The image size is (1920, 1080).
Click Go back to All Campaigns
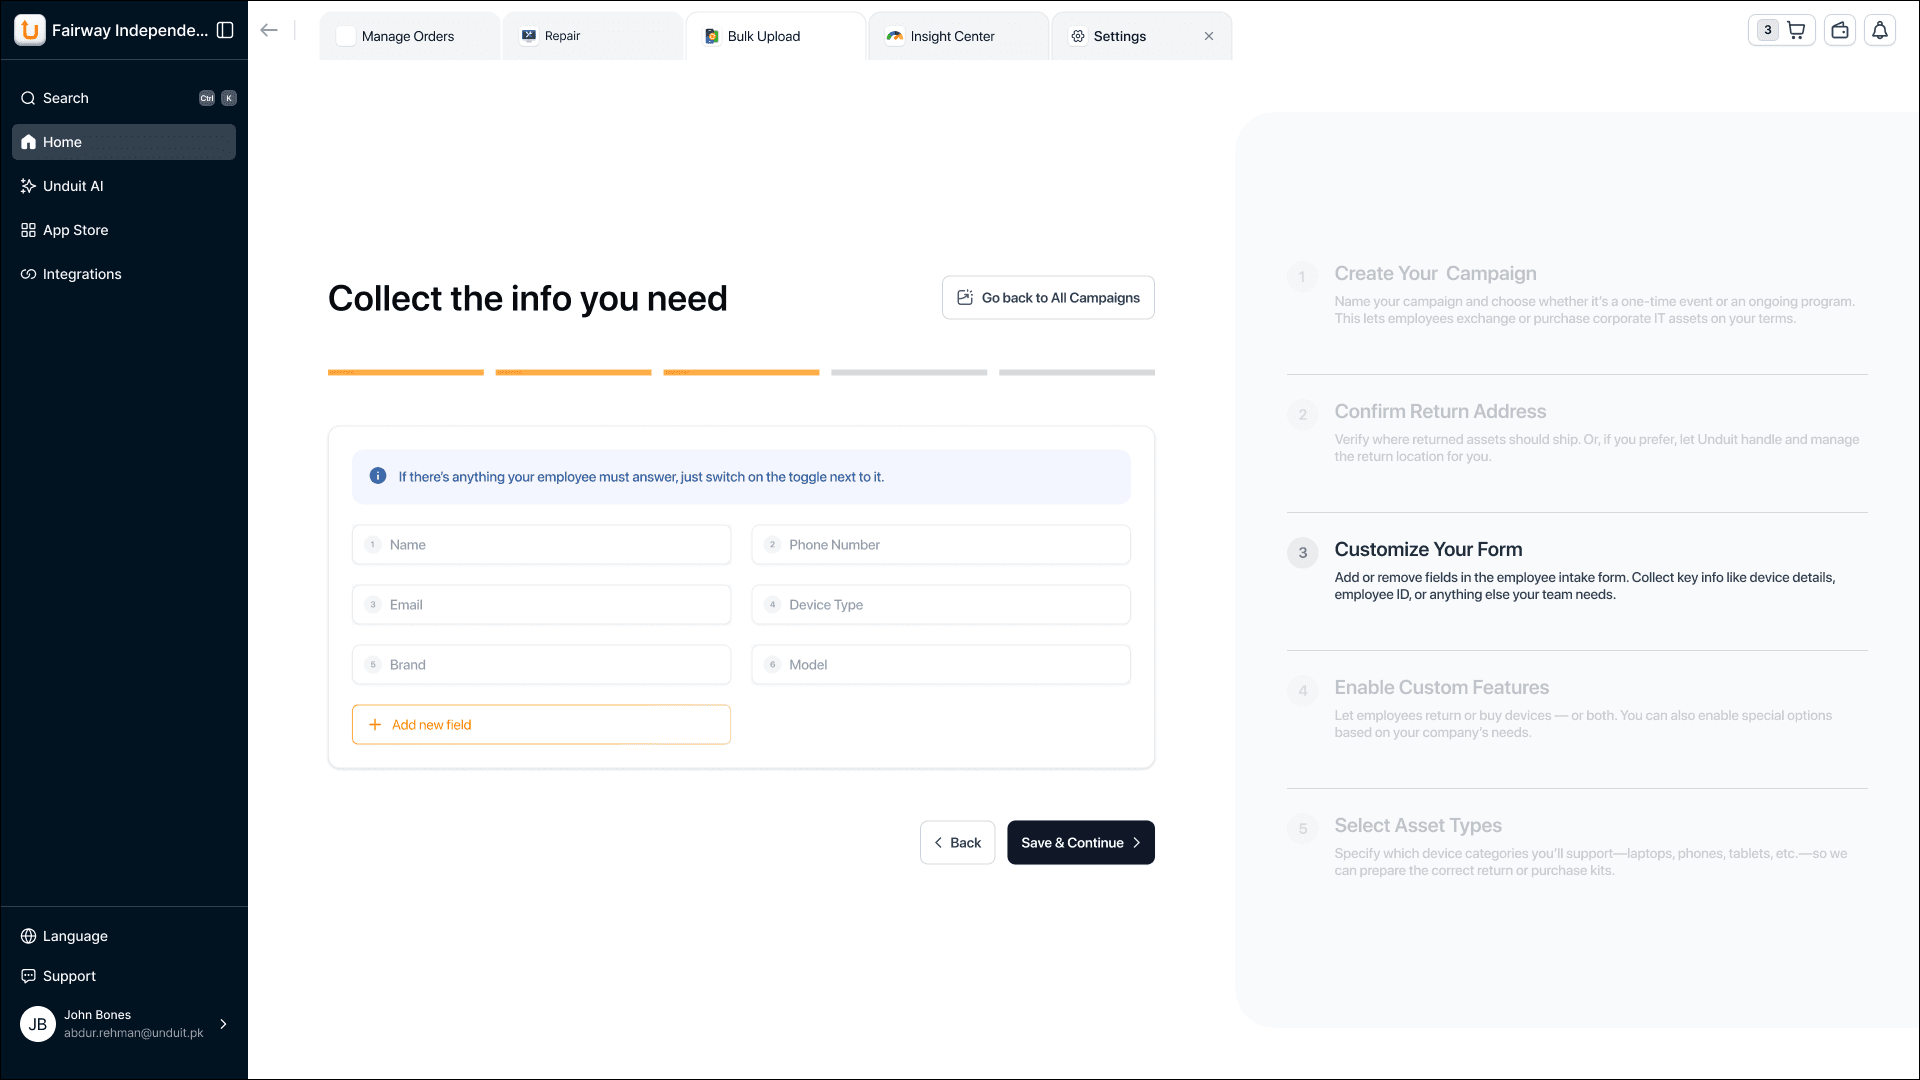point(1047,297)
